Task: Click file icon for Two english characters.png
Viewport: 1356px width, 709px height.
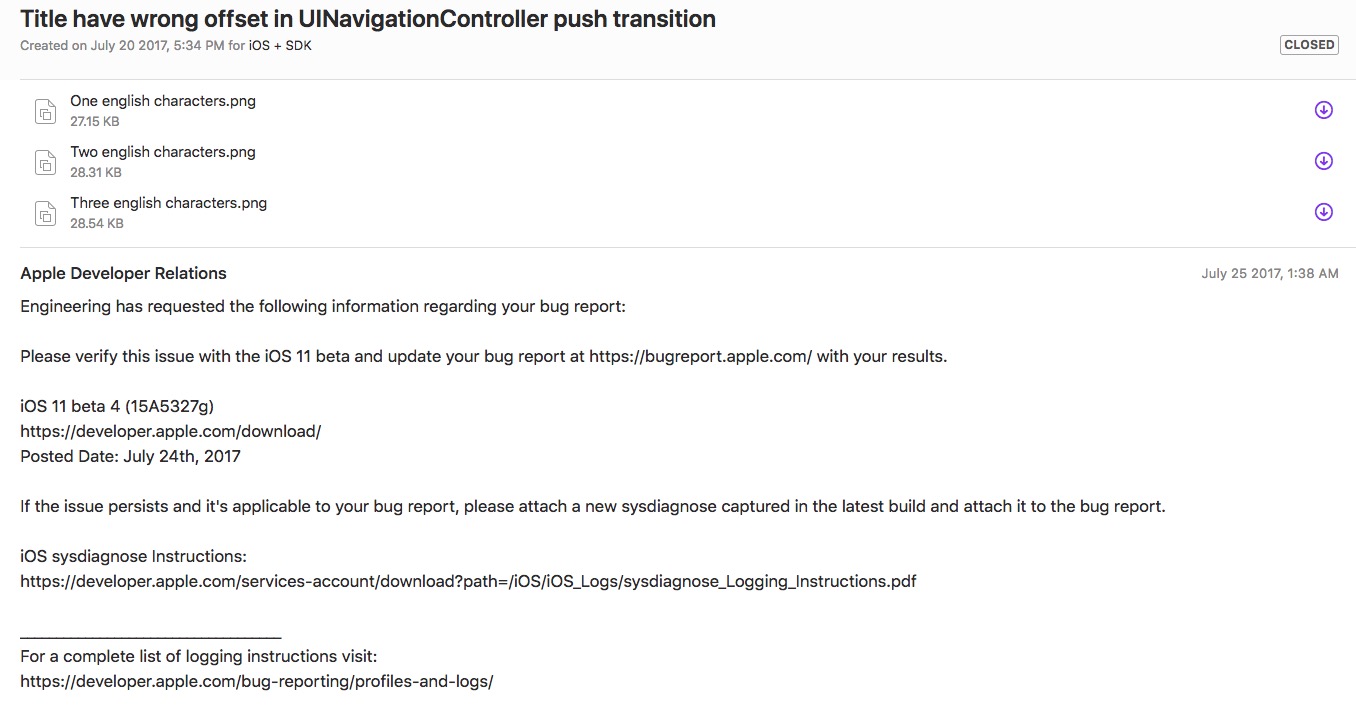Action: (x=45, y=162)
